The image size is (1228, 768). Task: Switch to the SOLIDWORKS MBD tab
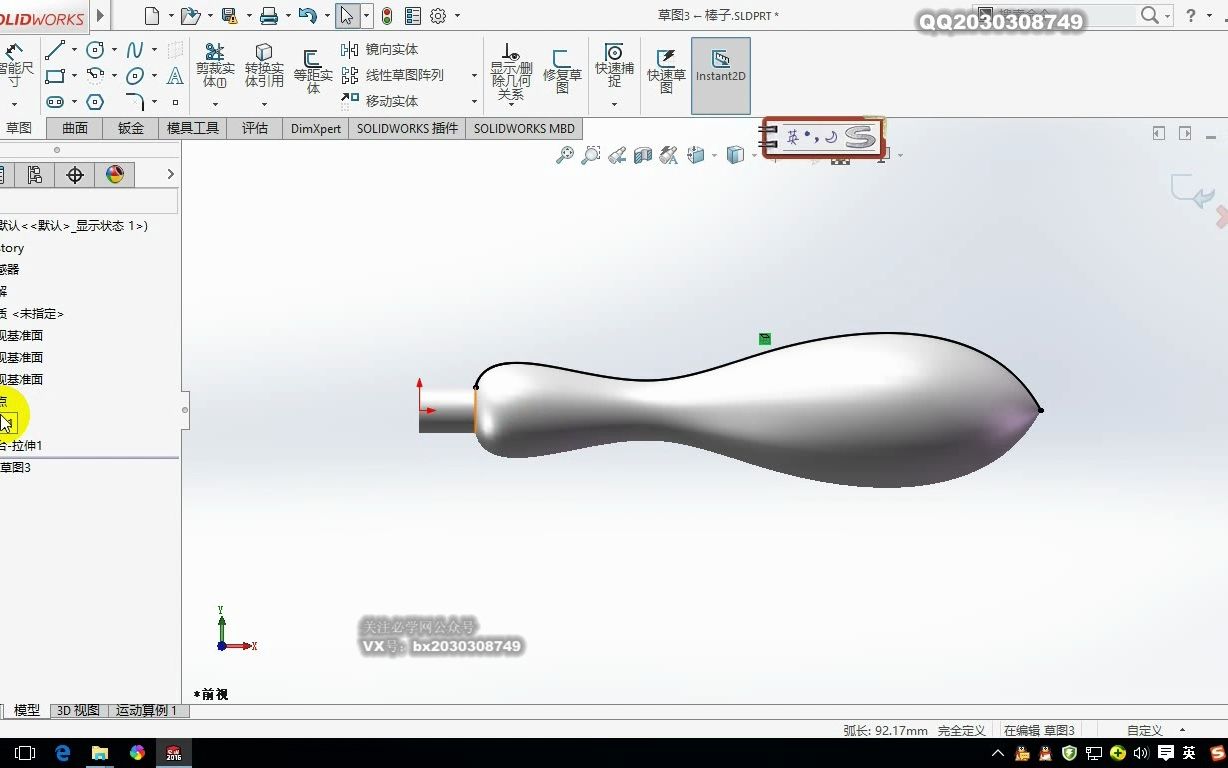[x=524, y=128]
